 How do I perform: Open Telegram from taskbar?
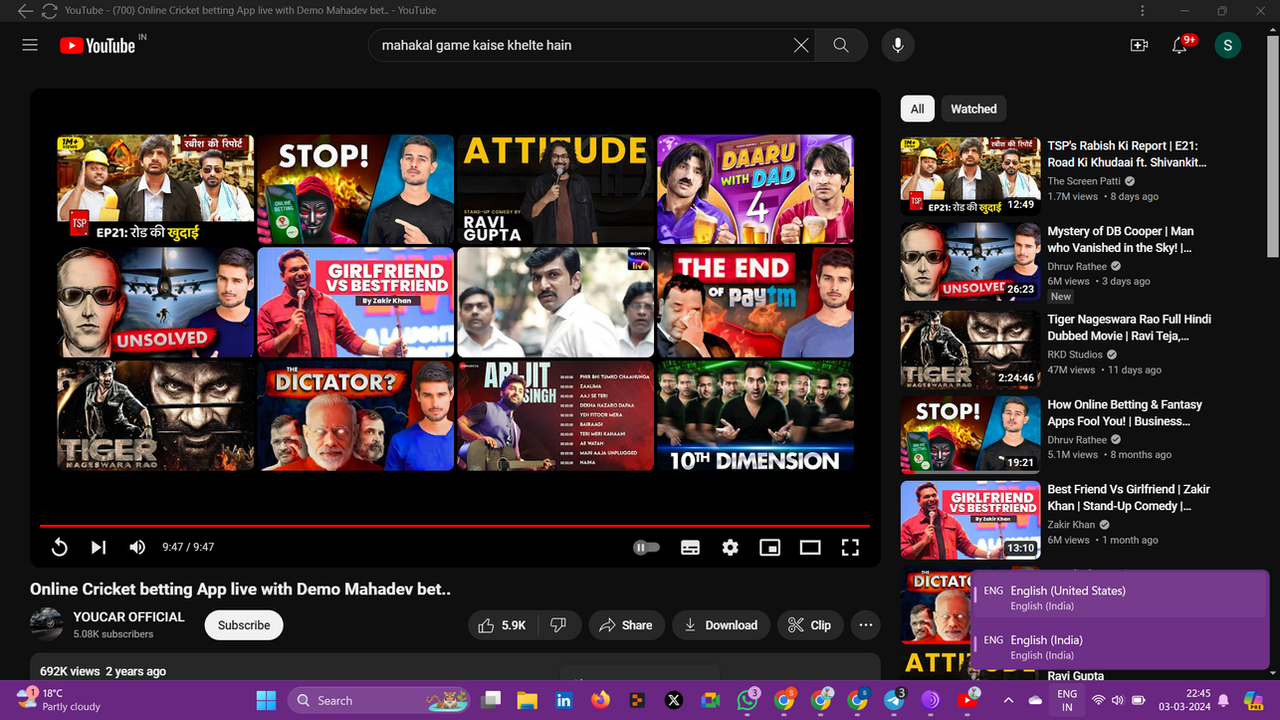(x=894, y=700)
